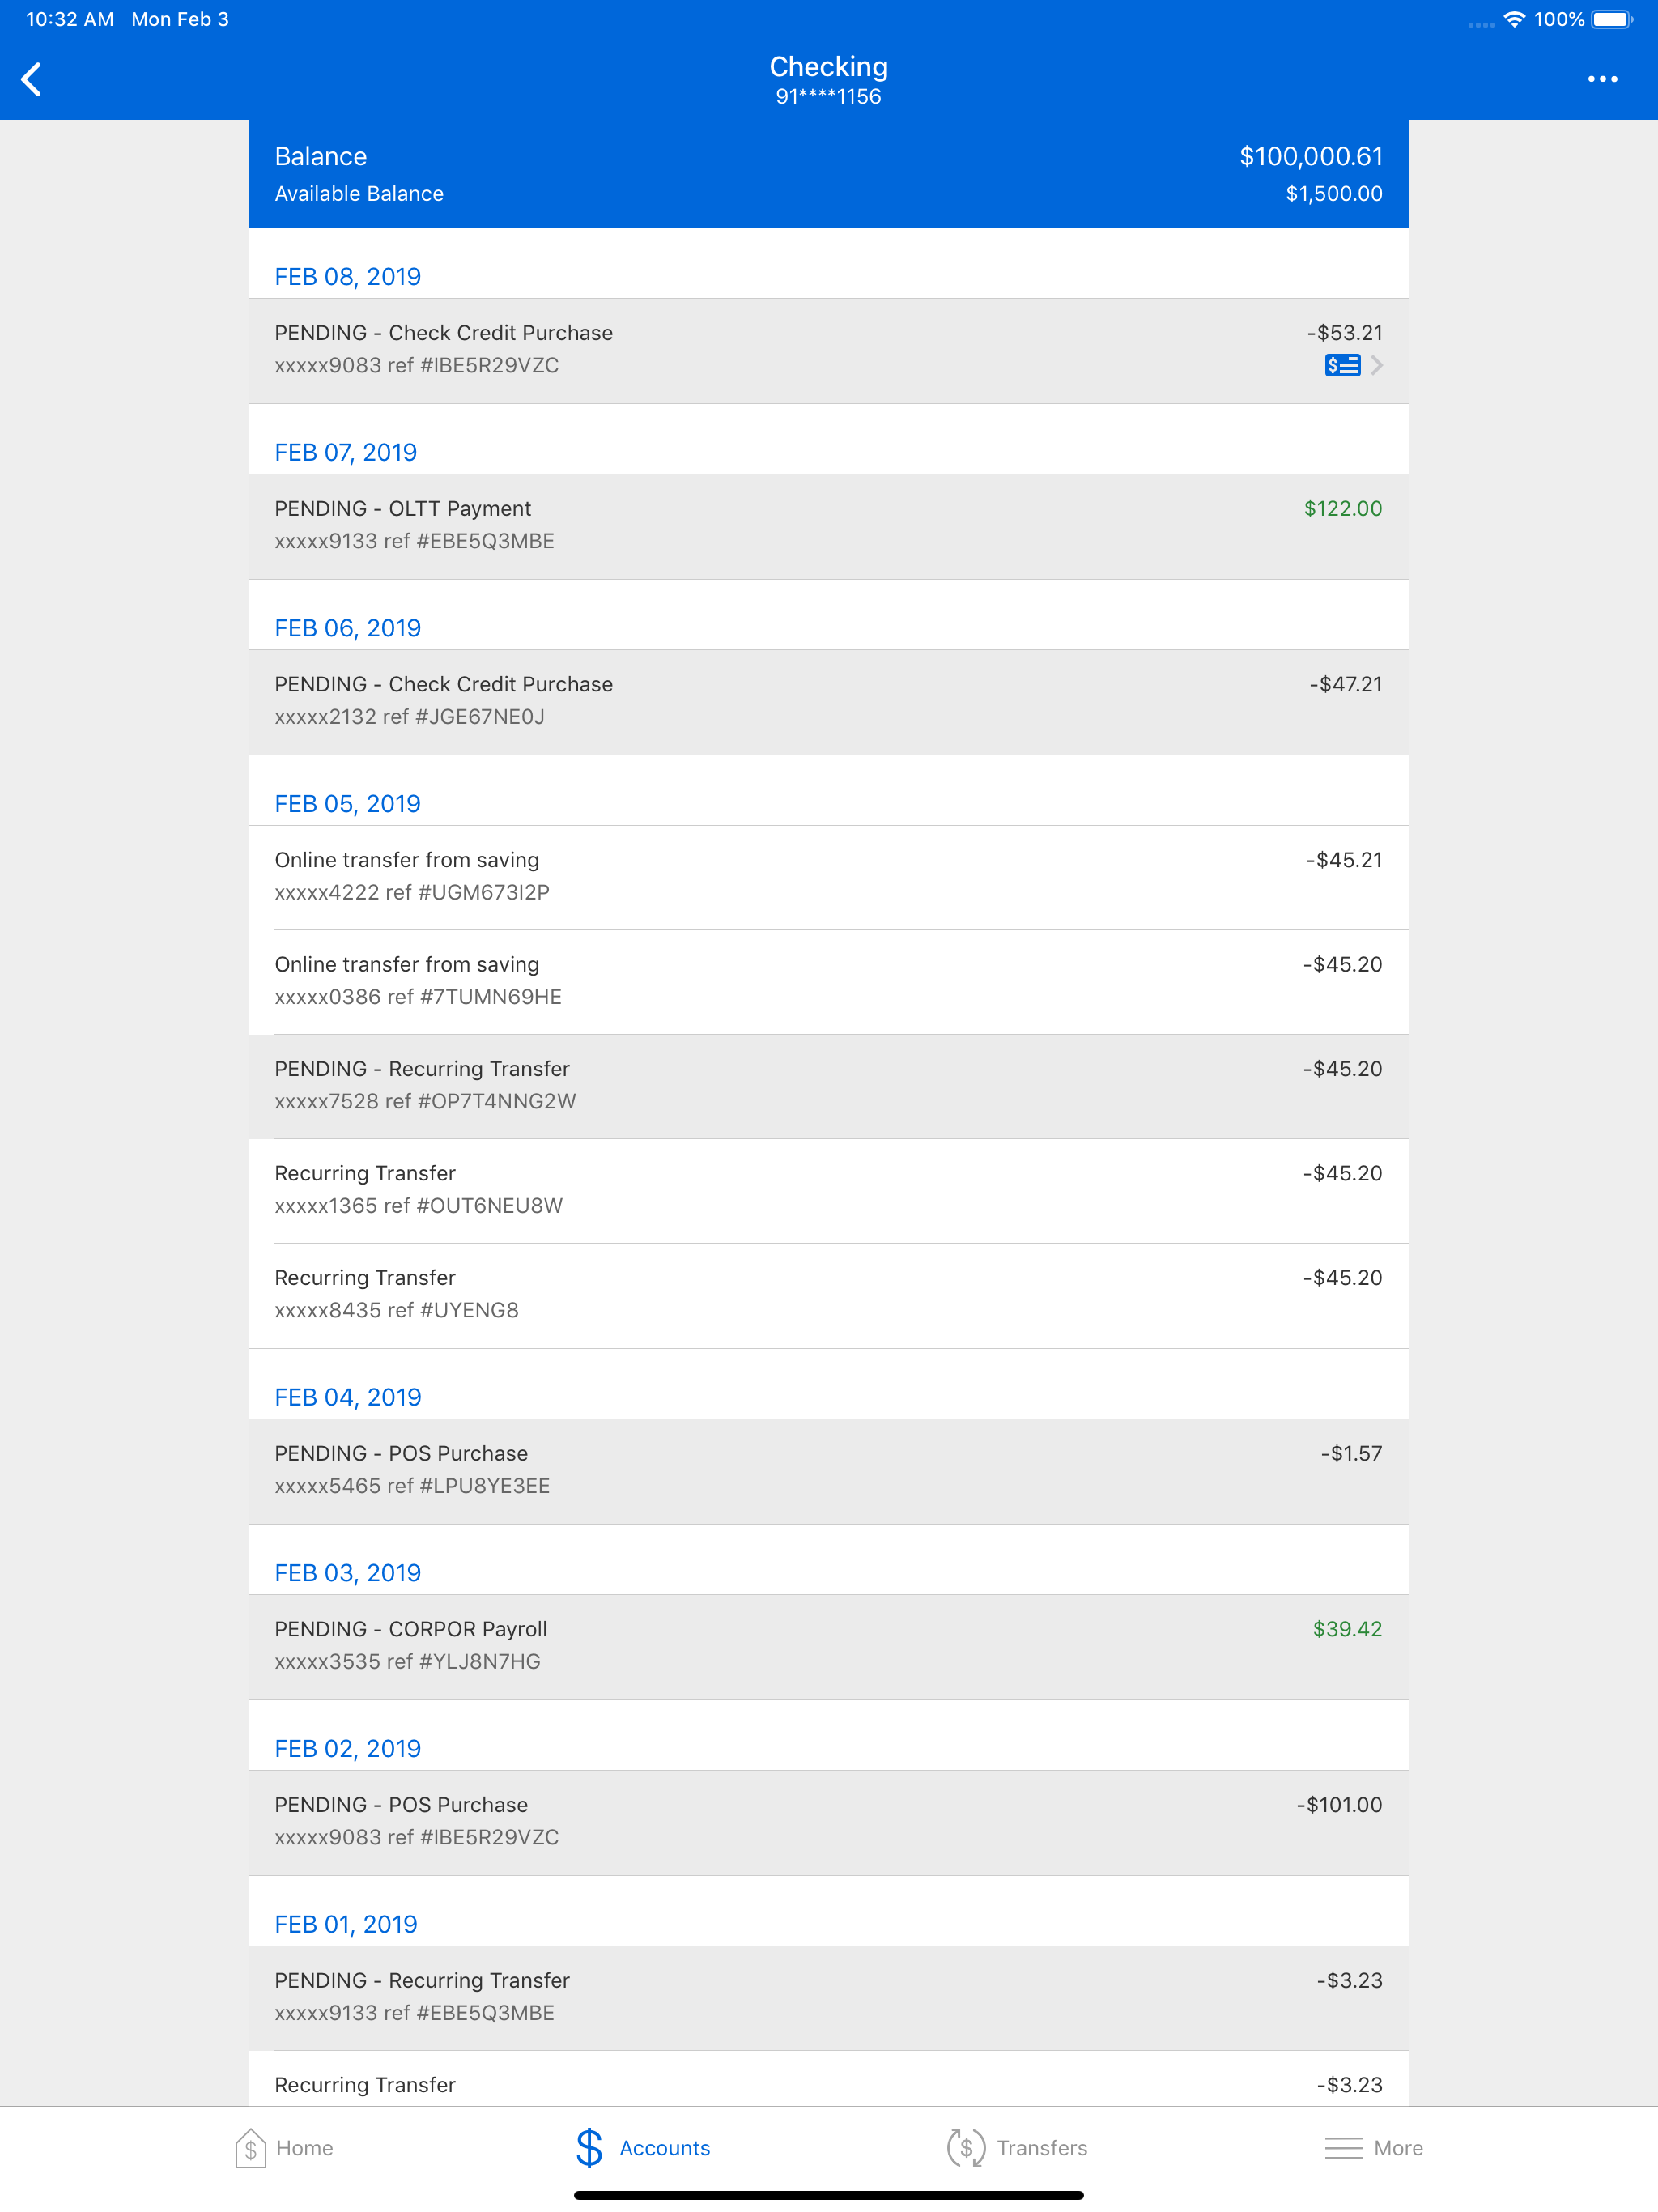Switch to the Transfers tab label
Viewport: 1658px width, 2212px height.
coord(1042,2147)
